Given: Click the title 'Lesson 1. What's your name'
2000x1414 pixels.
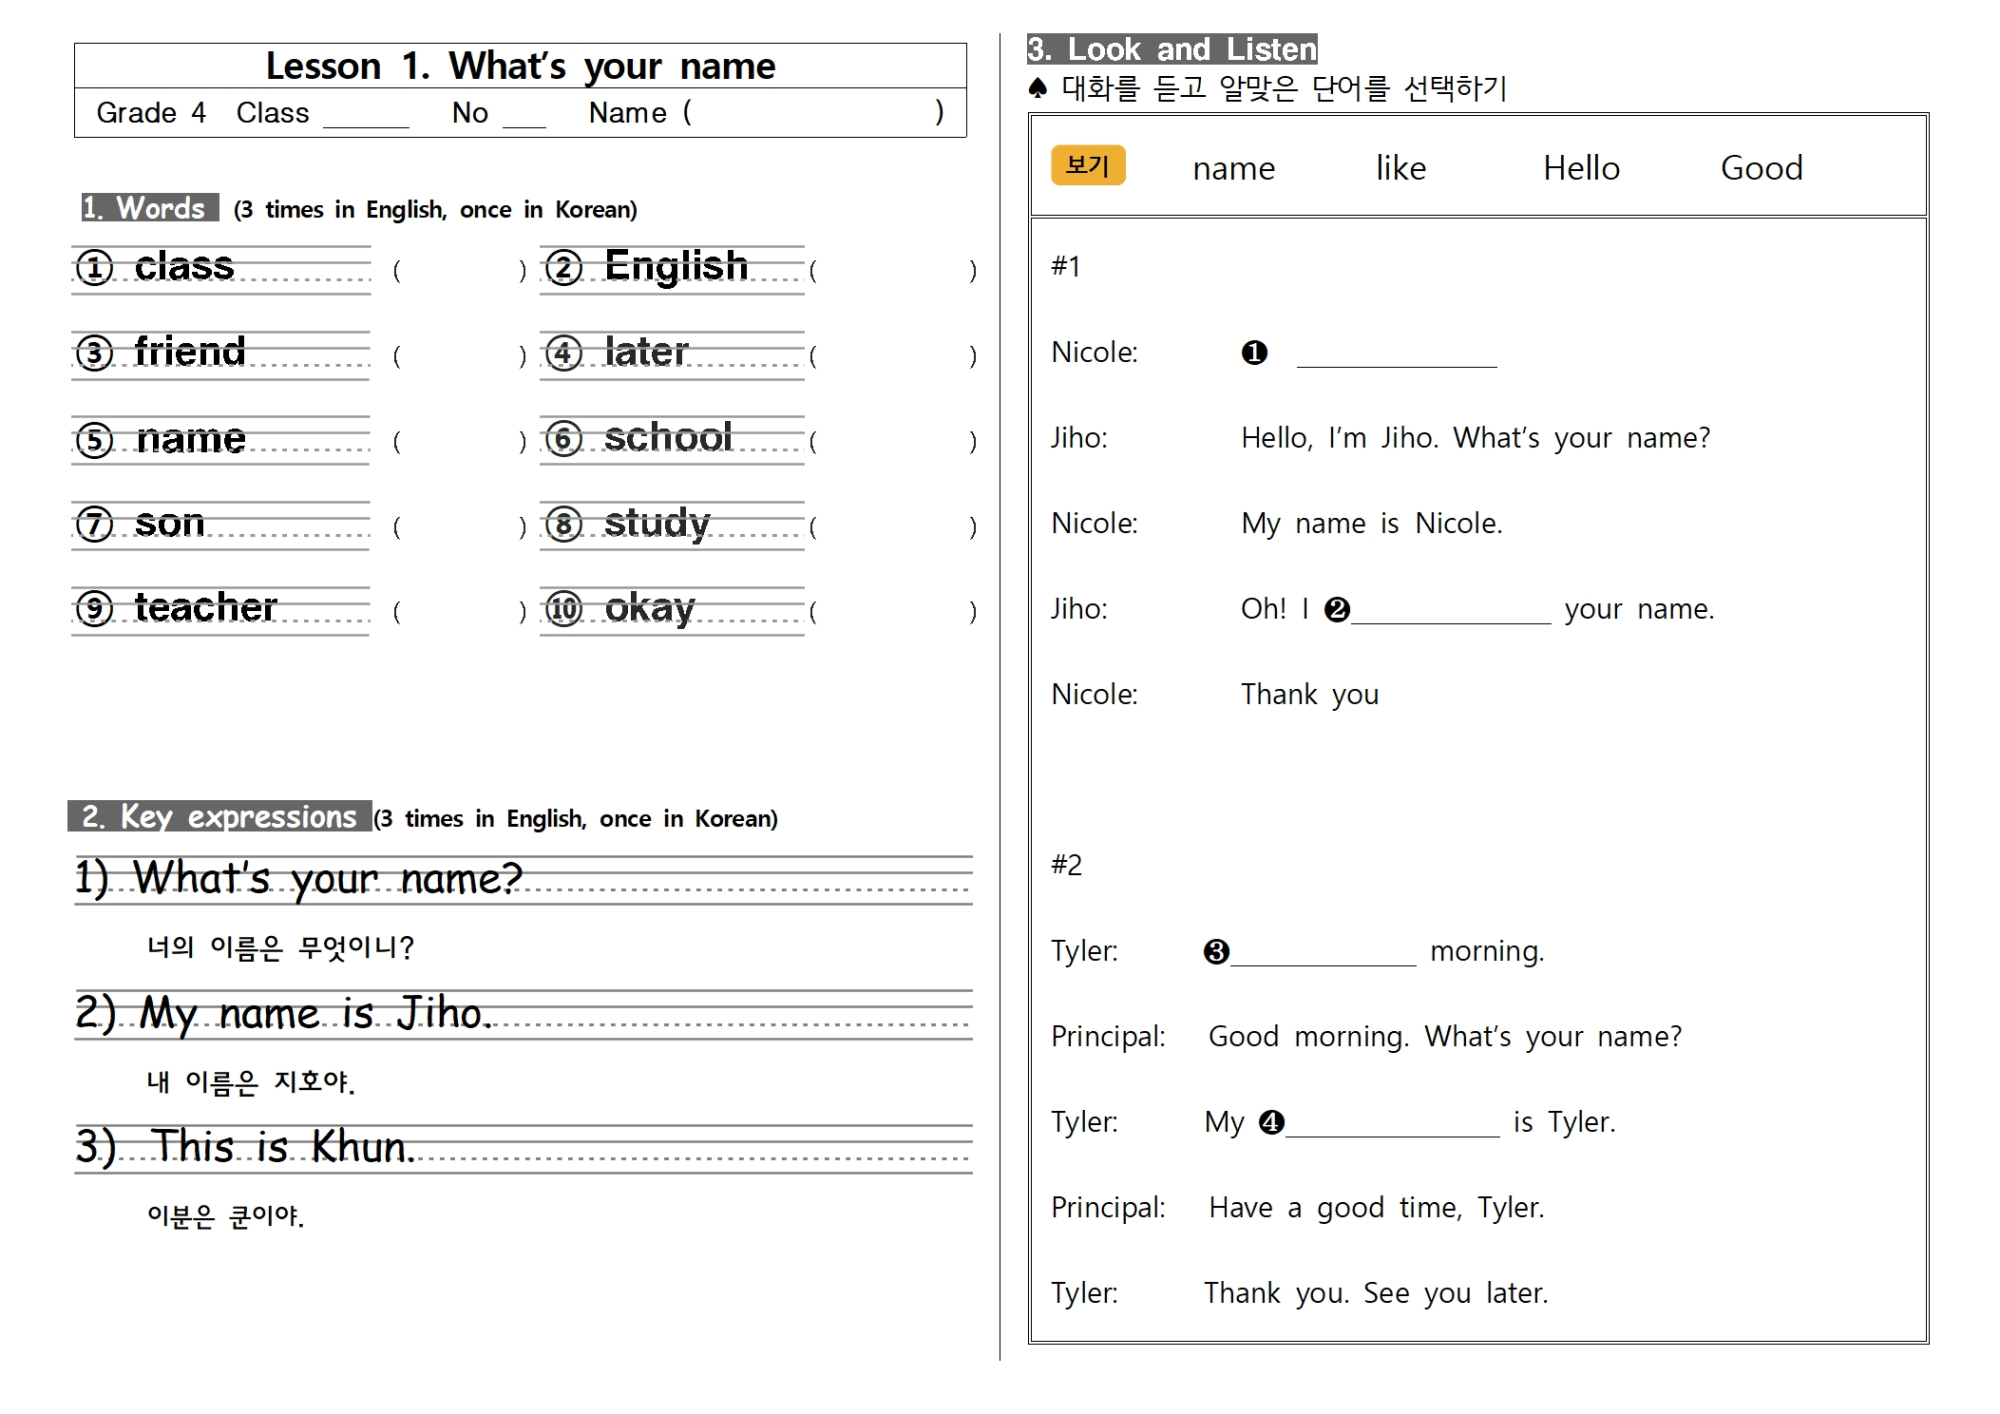Looking at the screenshot, I should (x=520, y=66).
